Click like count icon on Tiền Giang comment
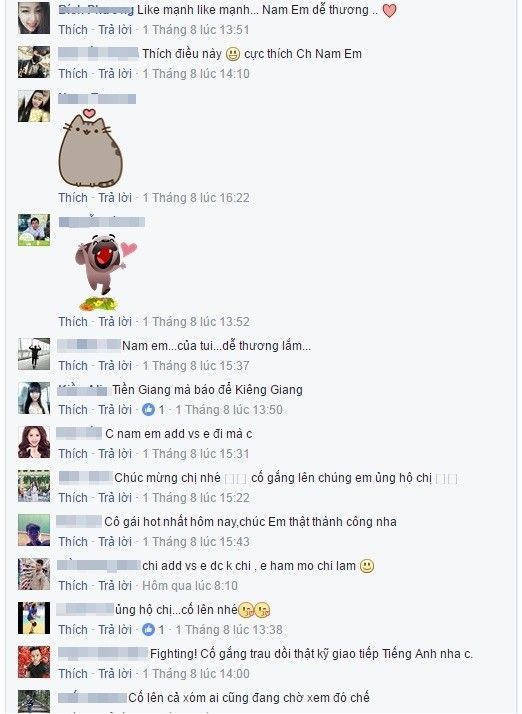The height and width of the screenshot is (714, 522). [x=148, y=410]
